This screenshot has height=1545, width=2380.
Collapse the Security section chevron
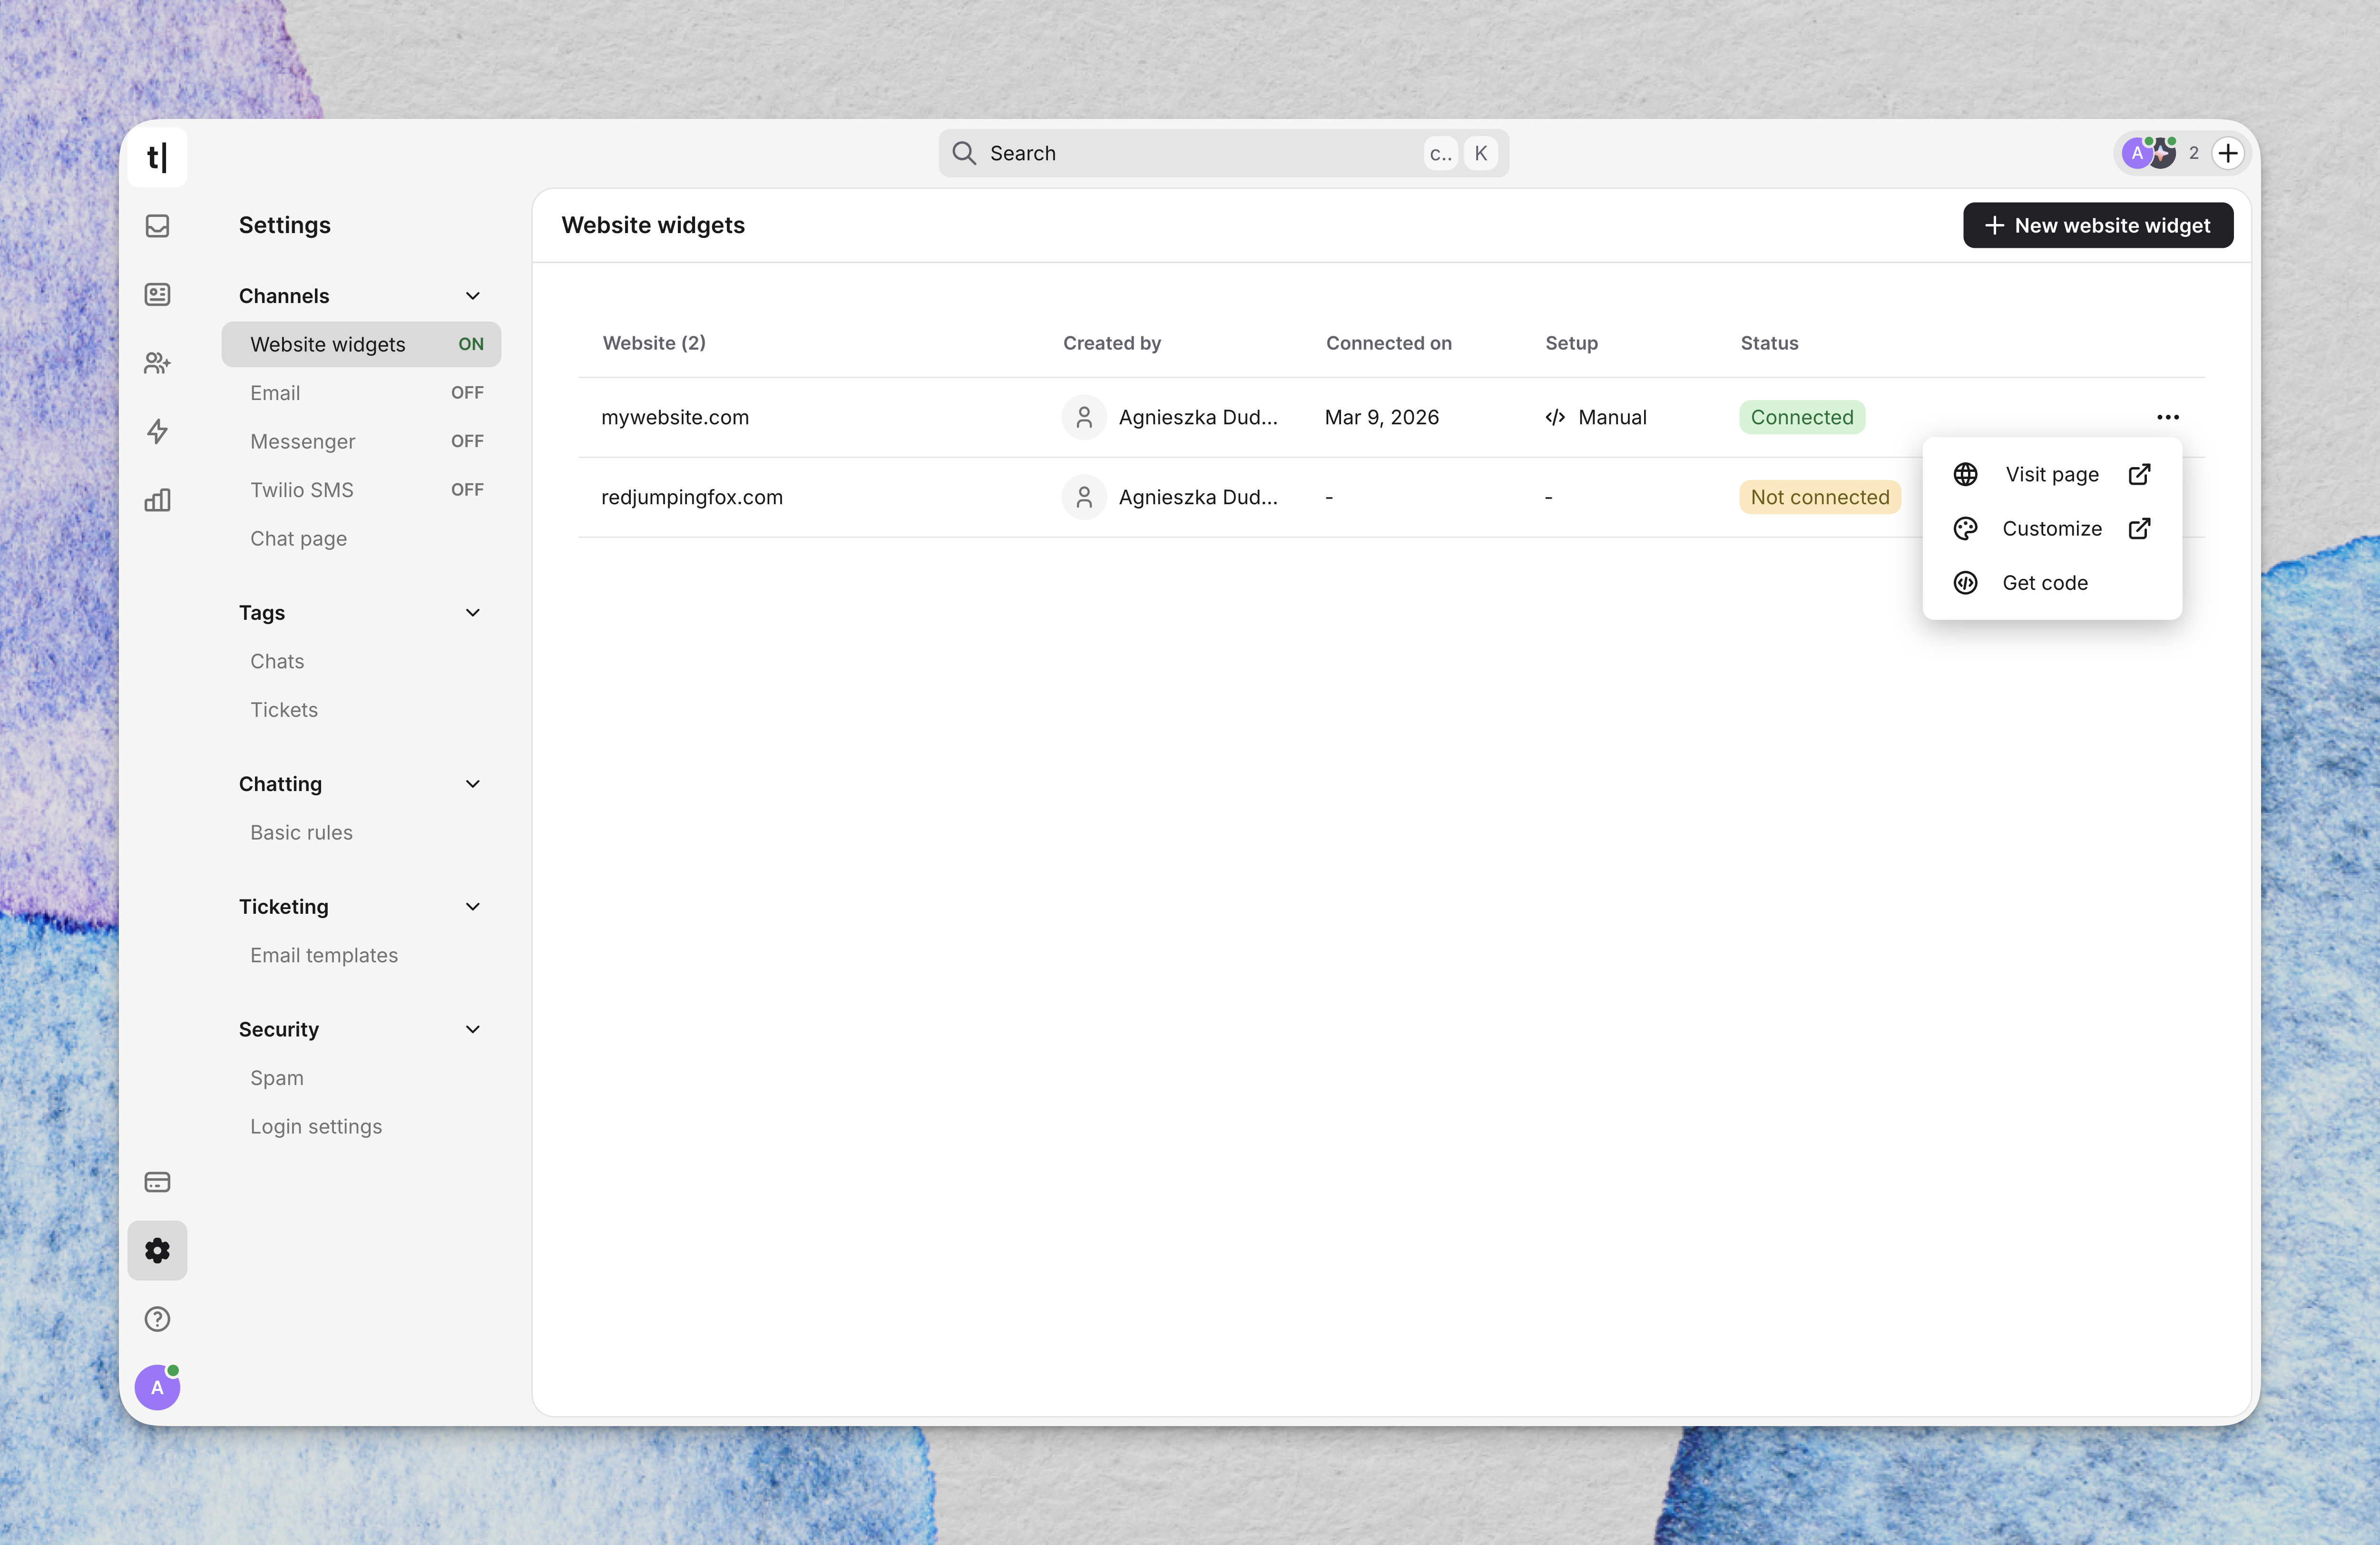[473, 1030]
